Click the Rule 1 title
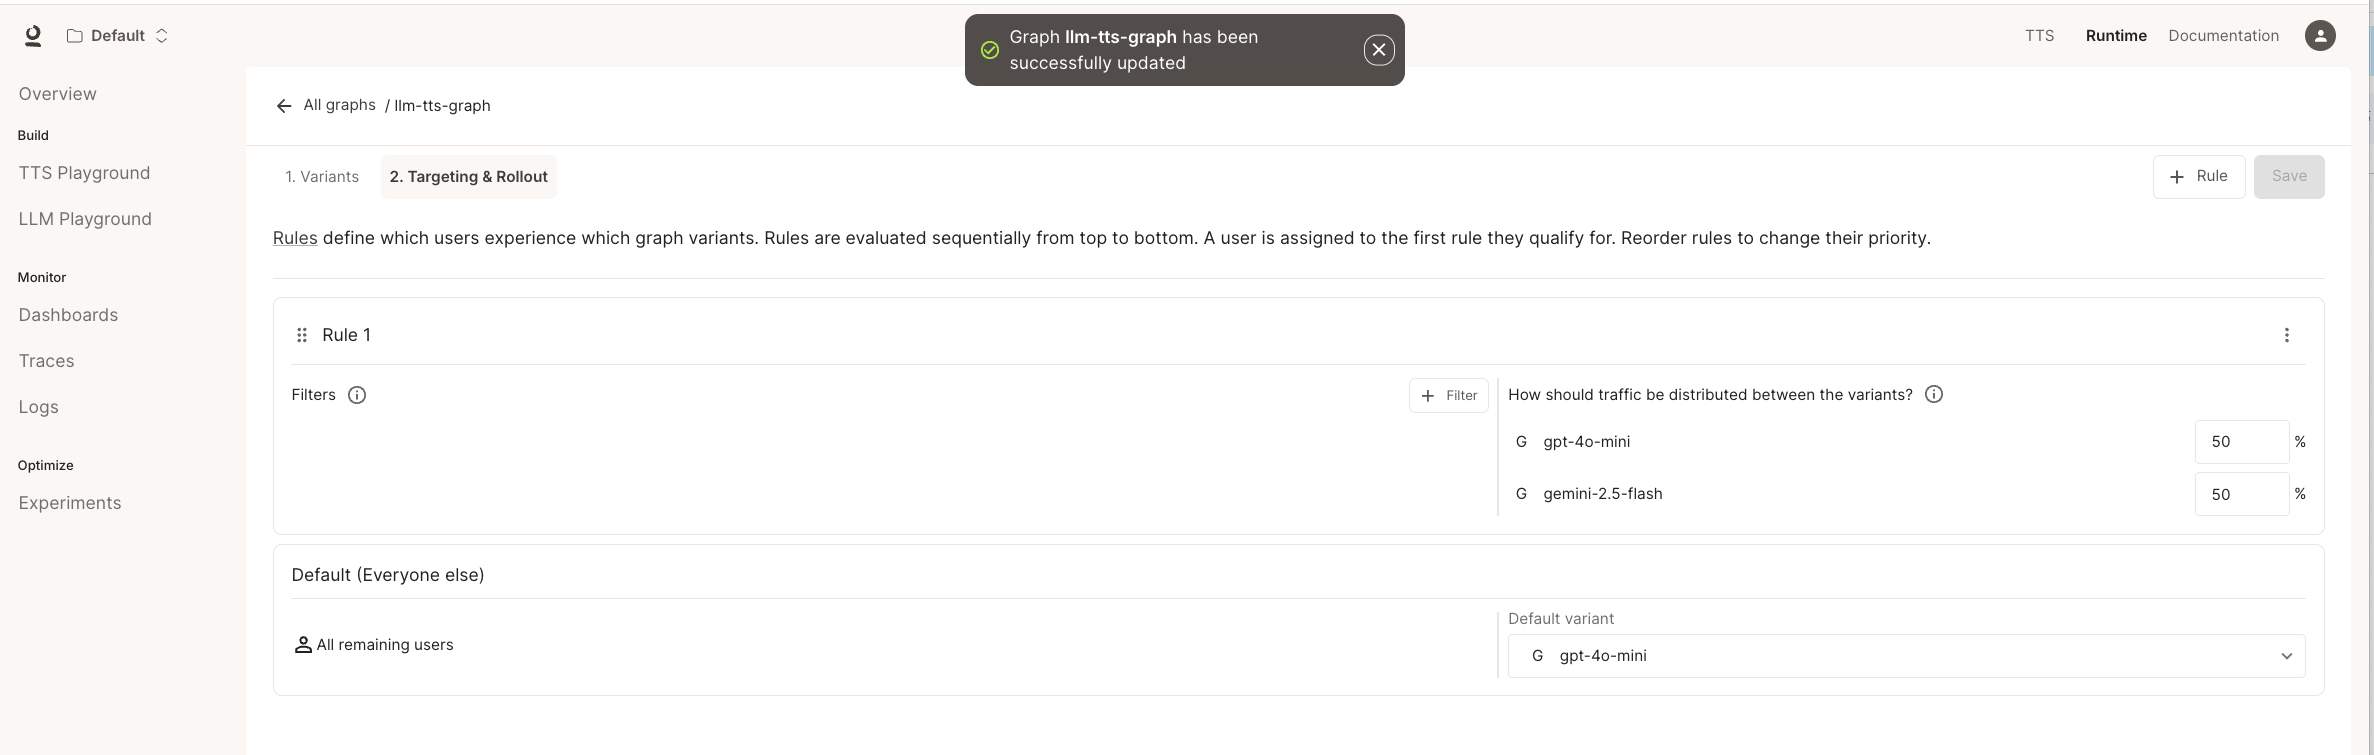Image resolution: width=2374 pixels, height=755 pixels. (346, 335)
